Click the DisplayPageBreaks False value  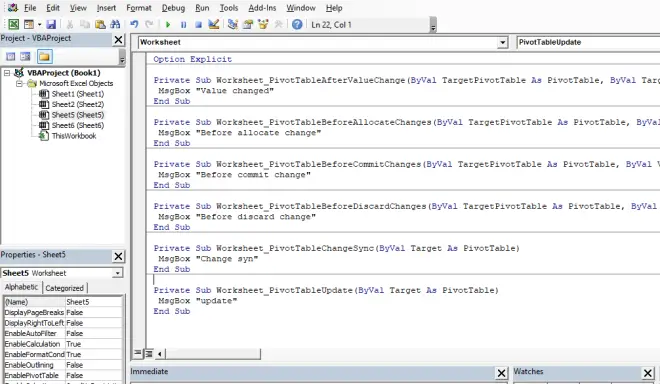tap(94, 313)
